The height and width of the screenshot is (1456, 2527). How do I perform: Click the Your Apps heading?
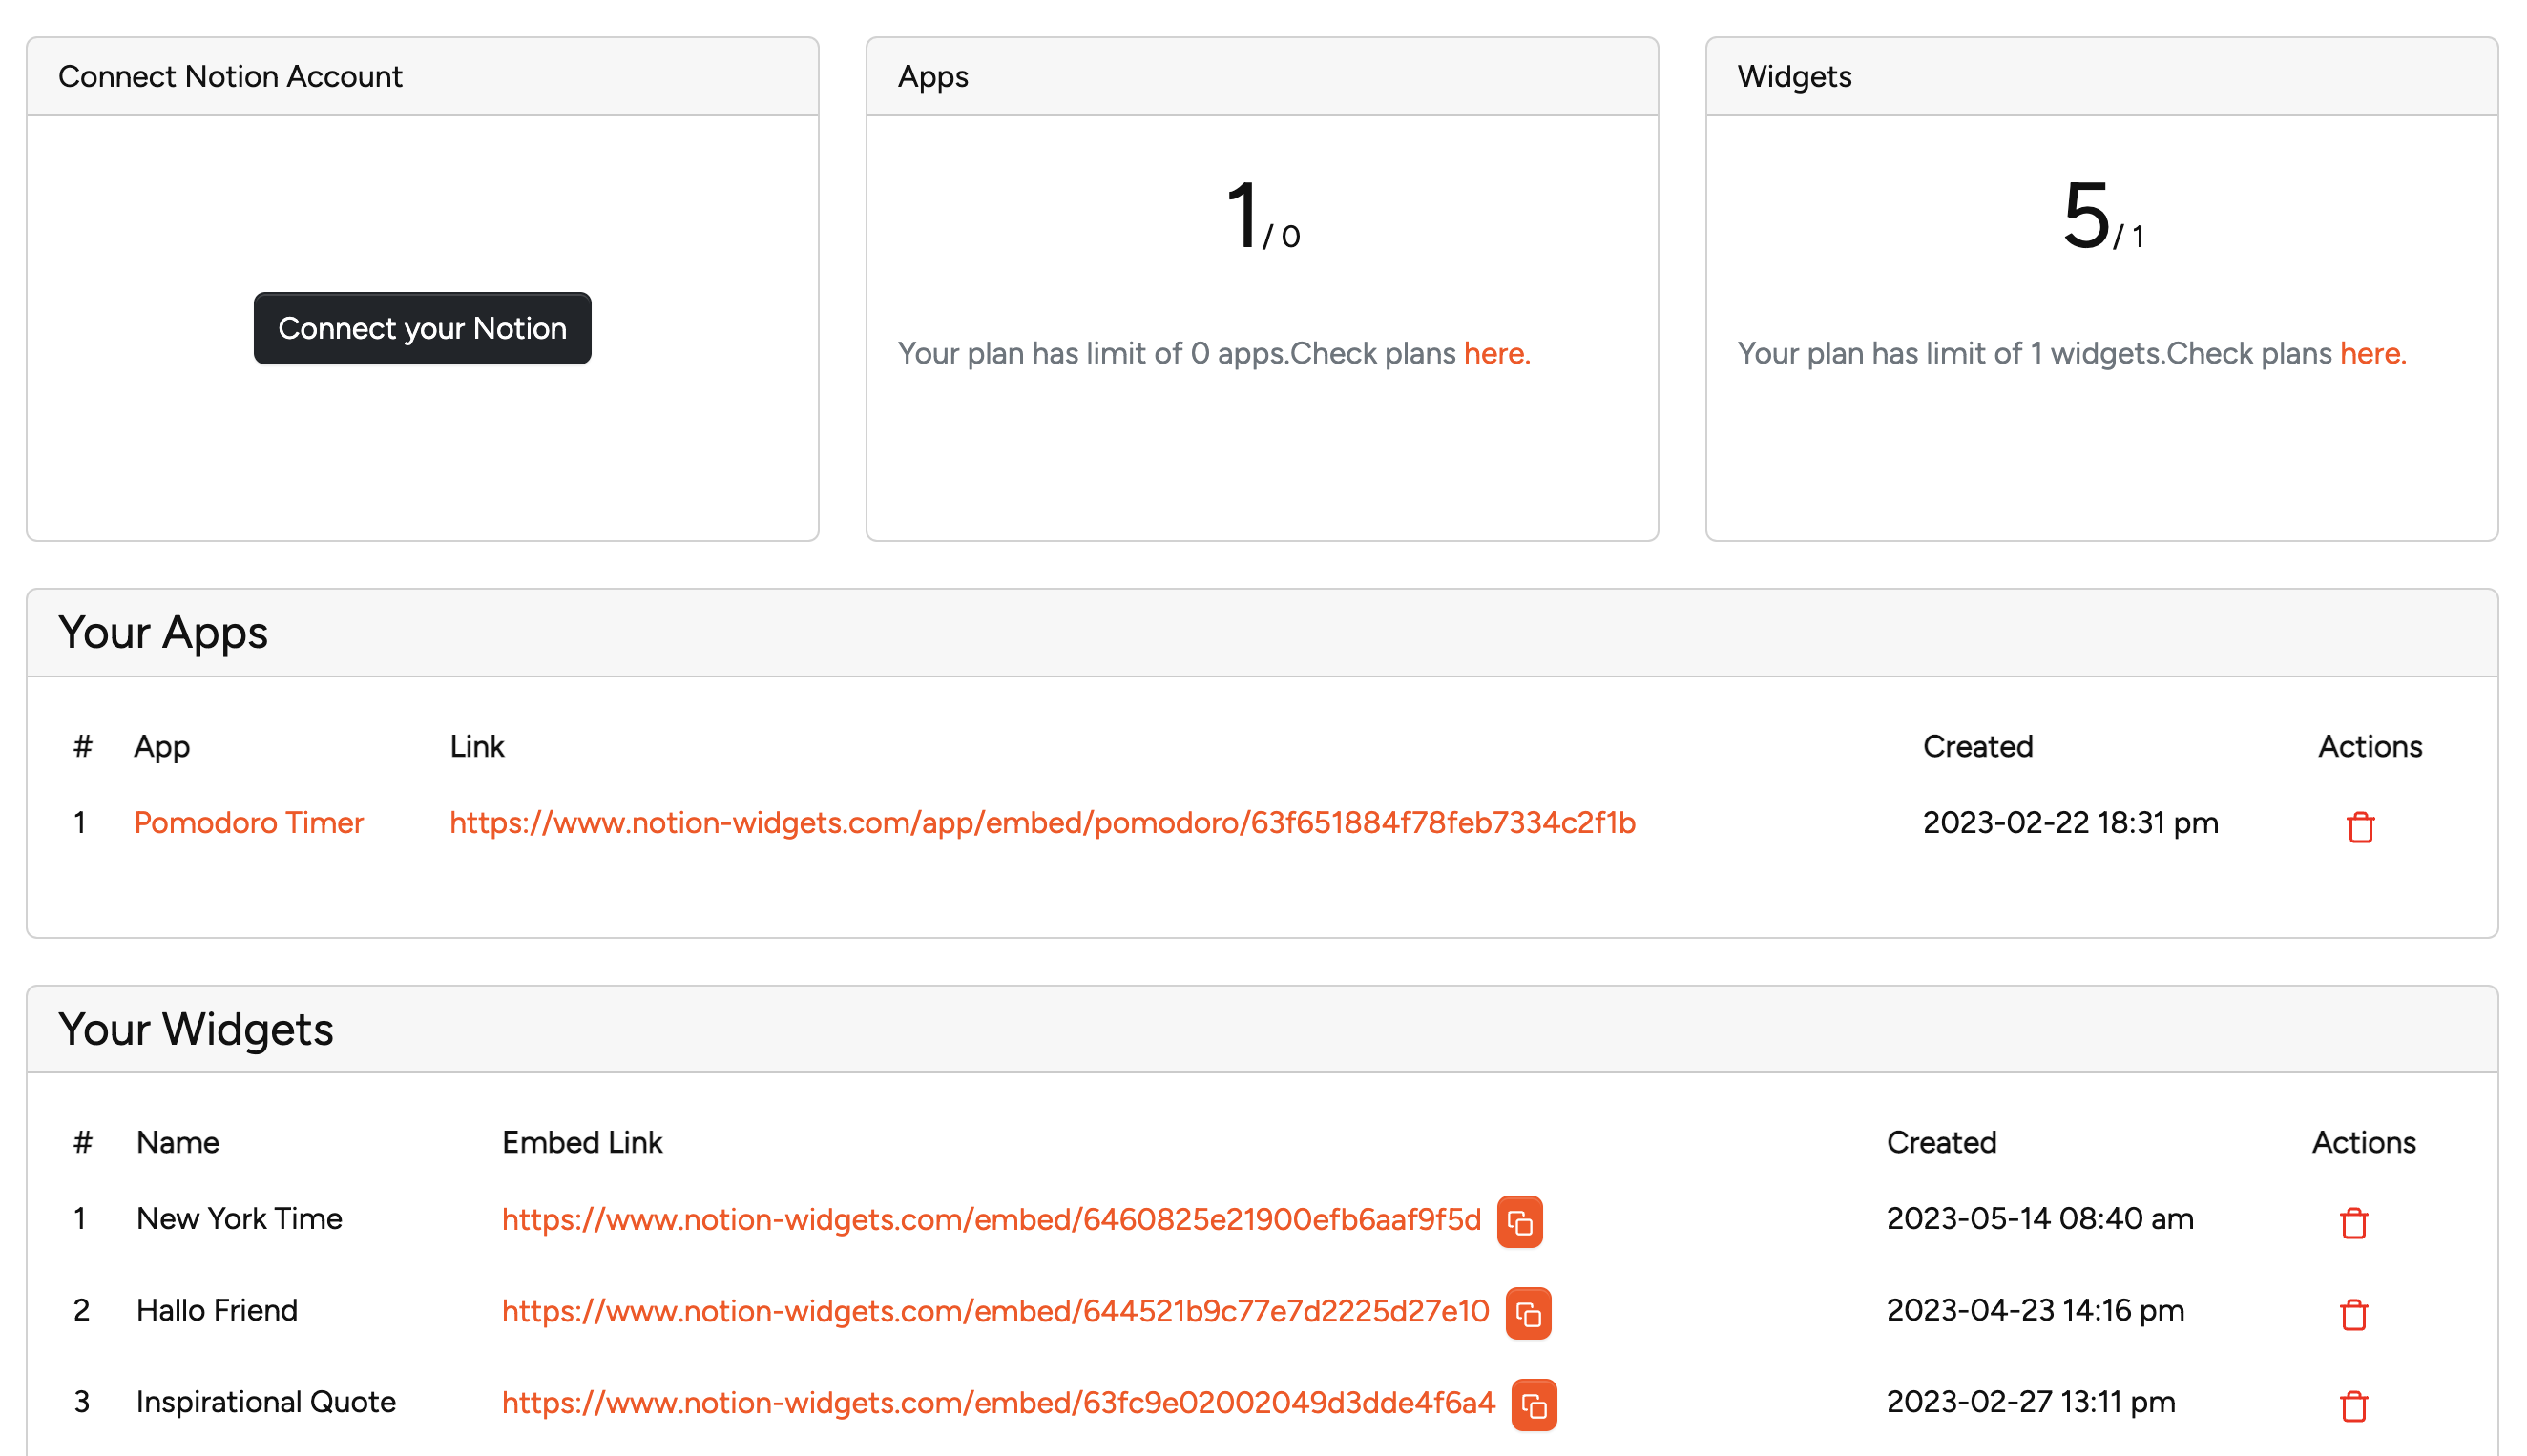tap(163, 632)
